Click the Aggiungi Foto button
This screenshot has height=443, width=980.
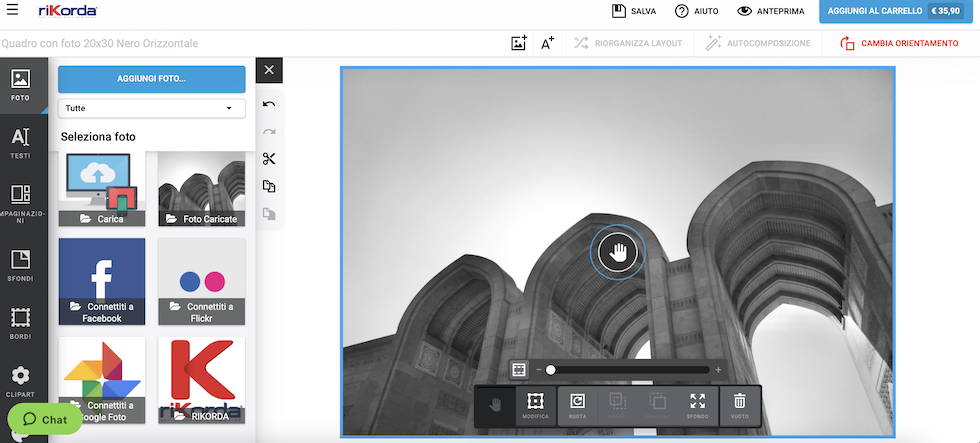click(151, 78)
